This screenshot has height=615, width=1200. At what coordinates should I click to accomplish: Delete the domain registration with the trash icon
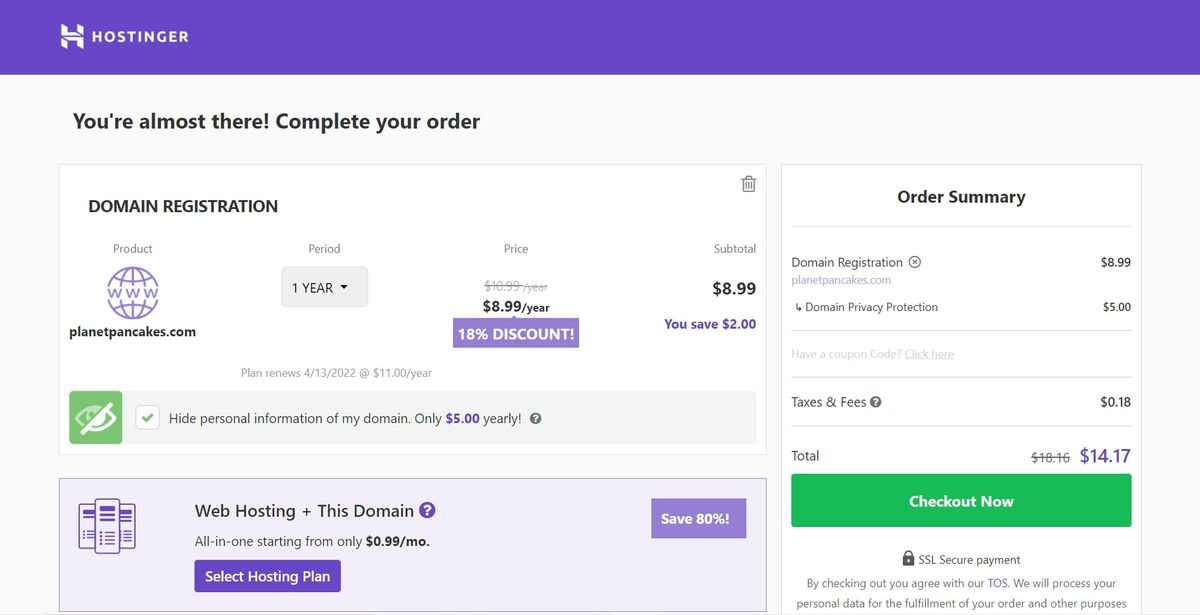747,183
